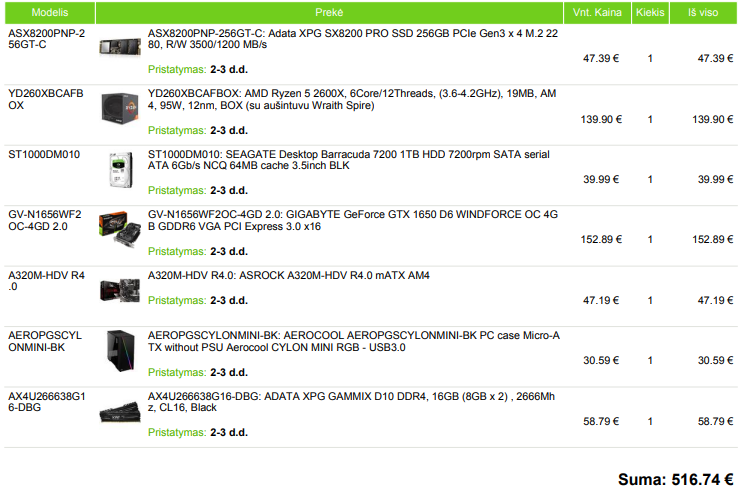Click the Kiekis column header

[650, 12]
